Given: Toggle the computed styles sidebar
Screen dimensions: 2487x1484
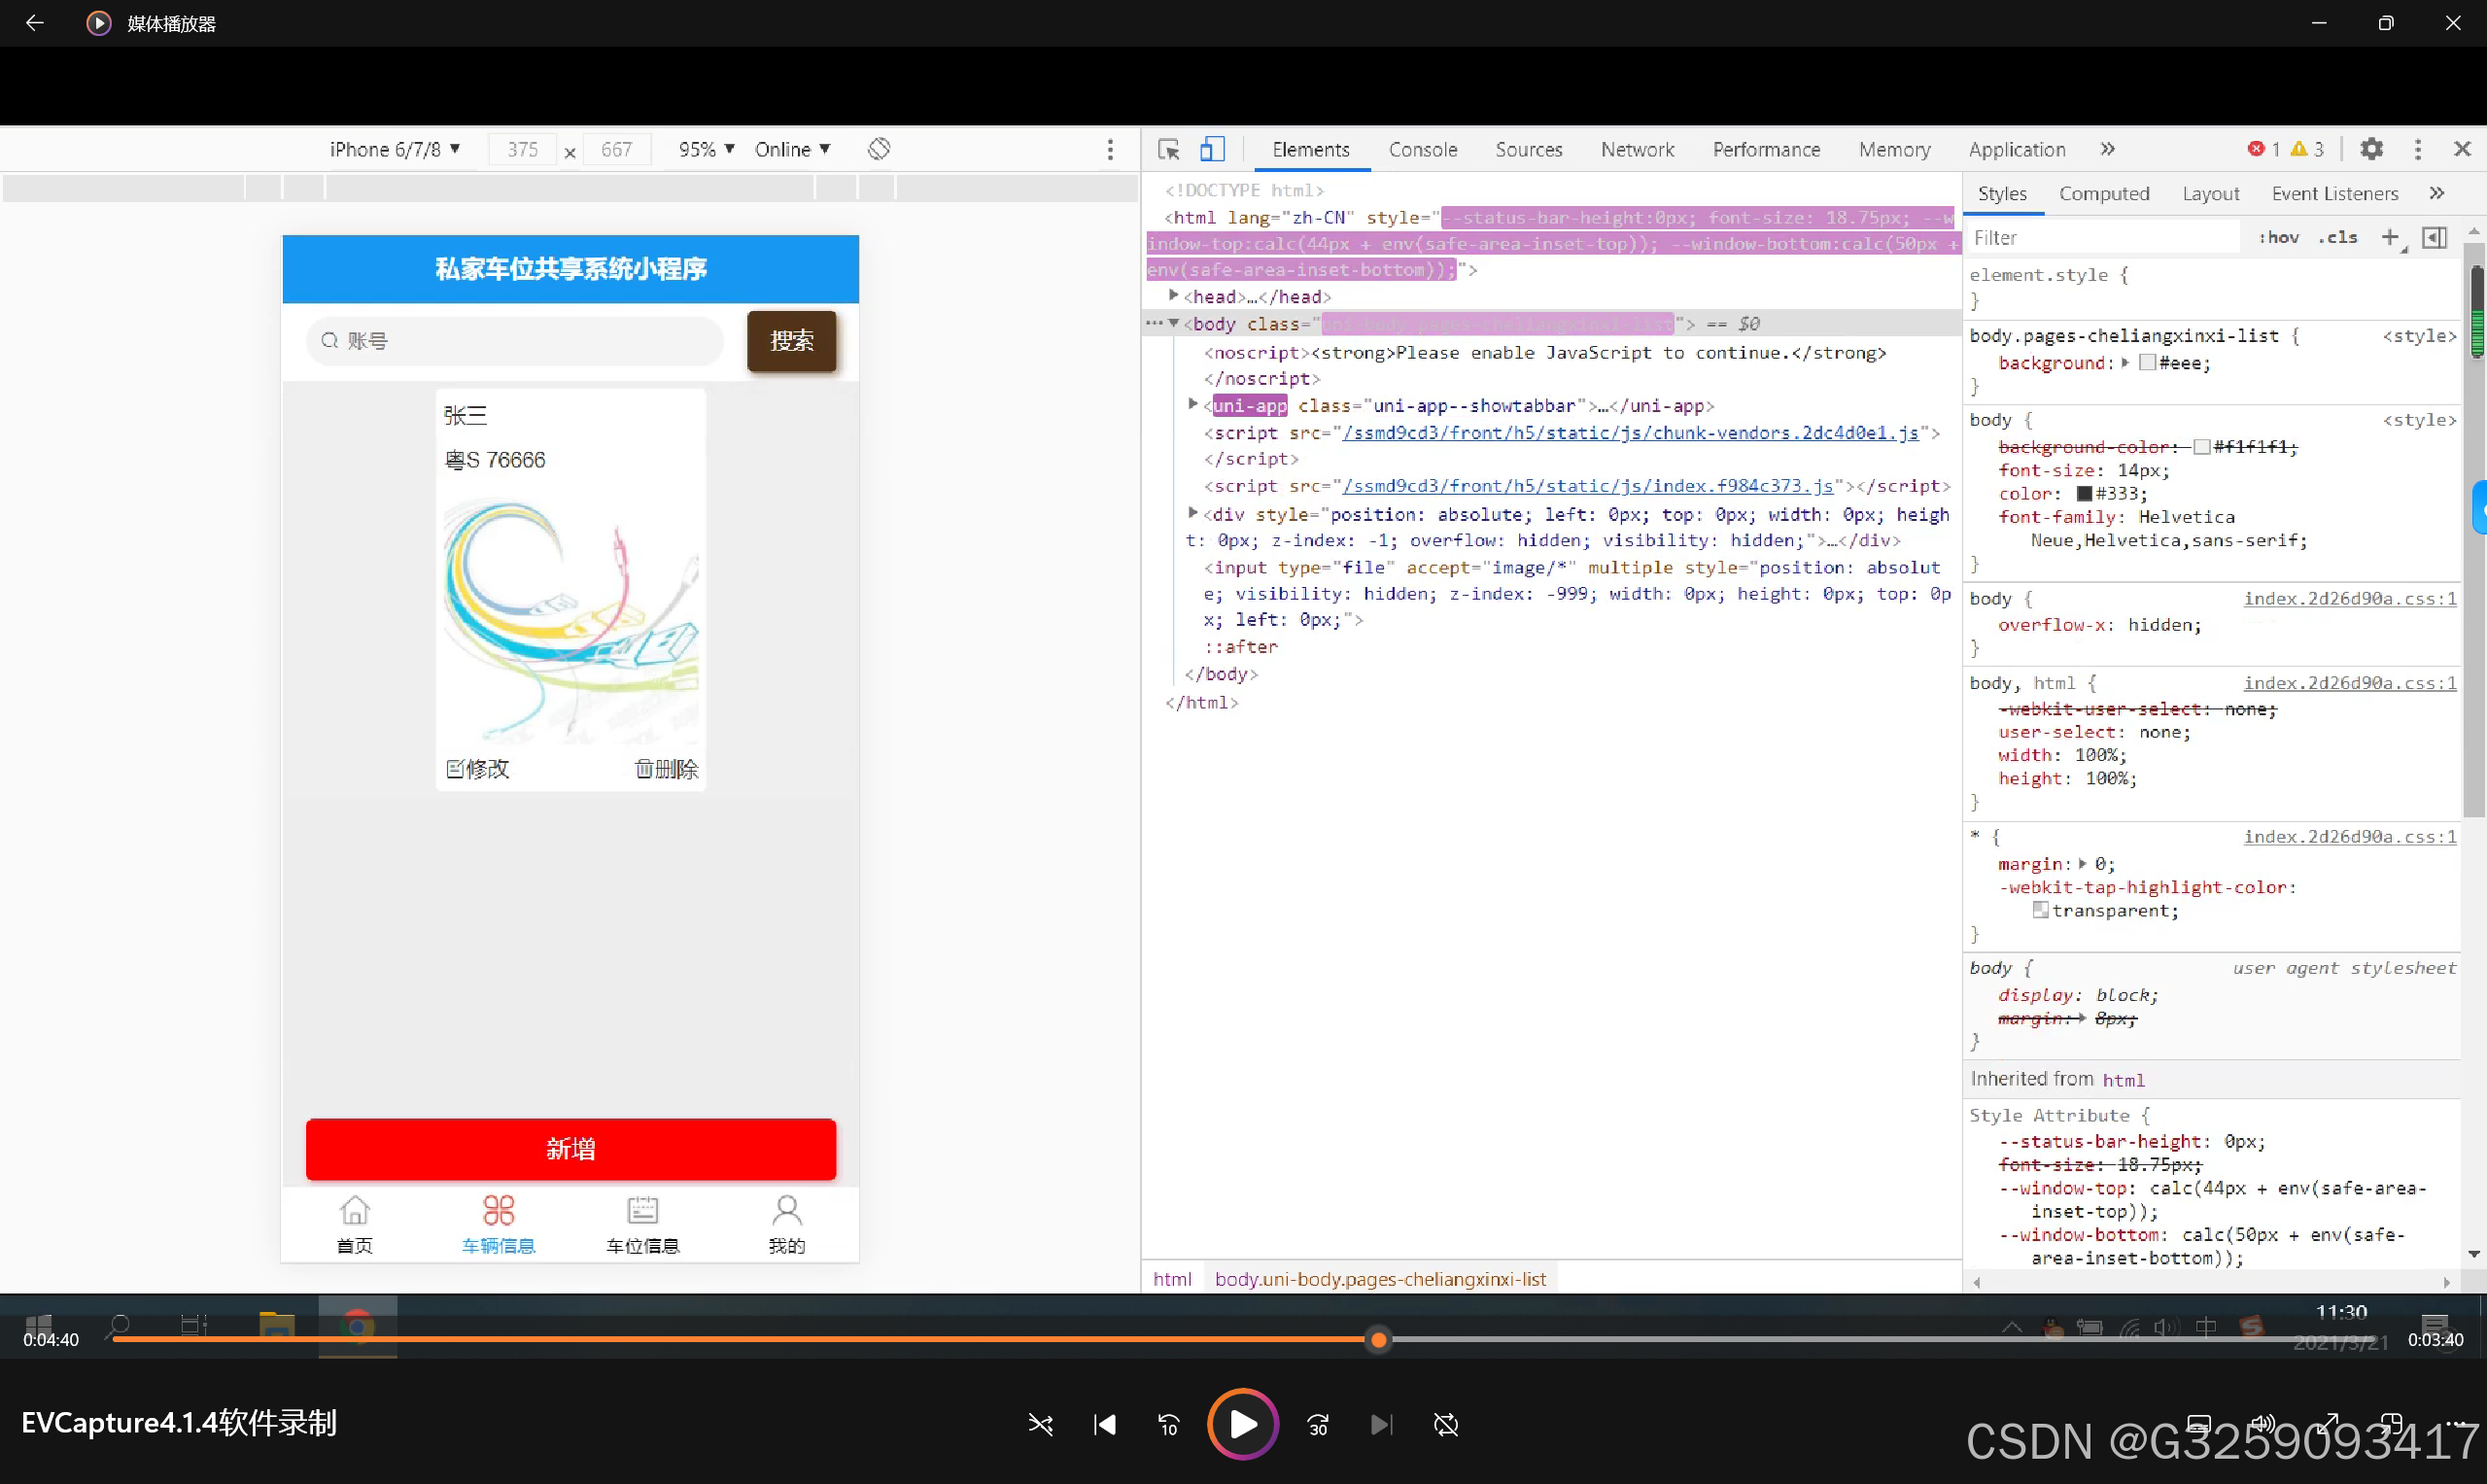Looking at the screenshot, I should pos(2434,237).
